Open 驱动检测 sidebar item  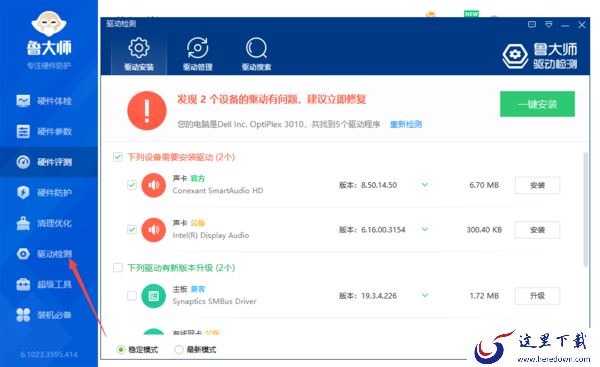click(x=44, y=254)
